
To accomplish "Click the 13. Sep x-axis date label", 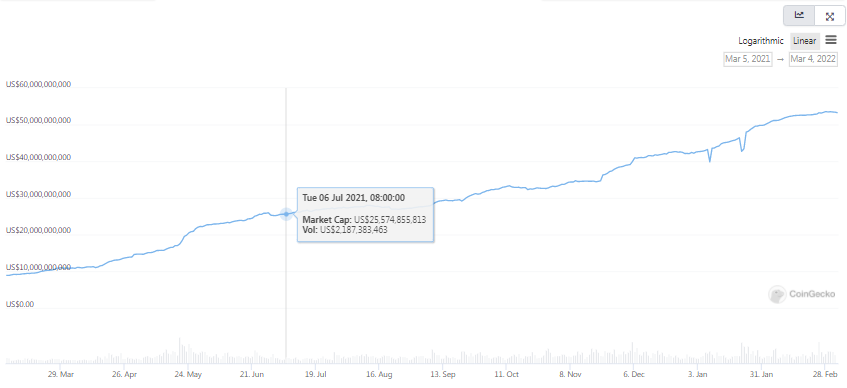I will coord(442,374).
